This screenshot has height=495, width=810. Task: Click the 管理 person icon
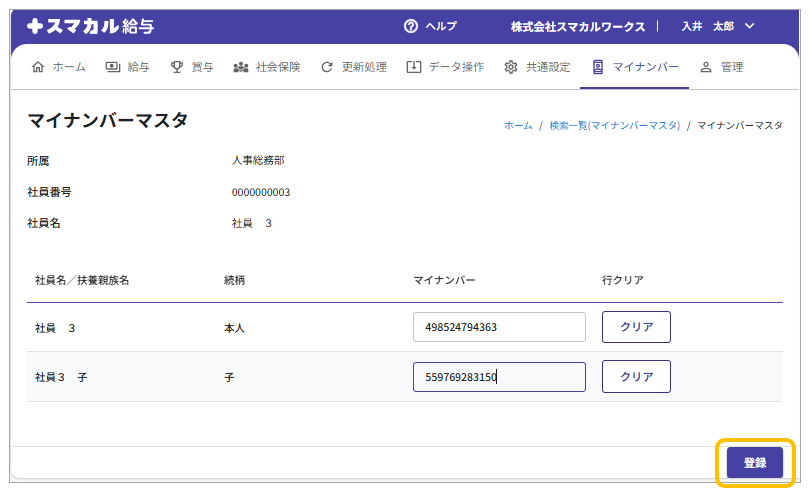click(x=706, y=67)
